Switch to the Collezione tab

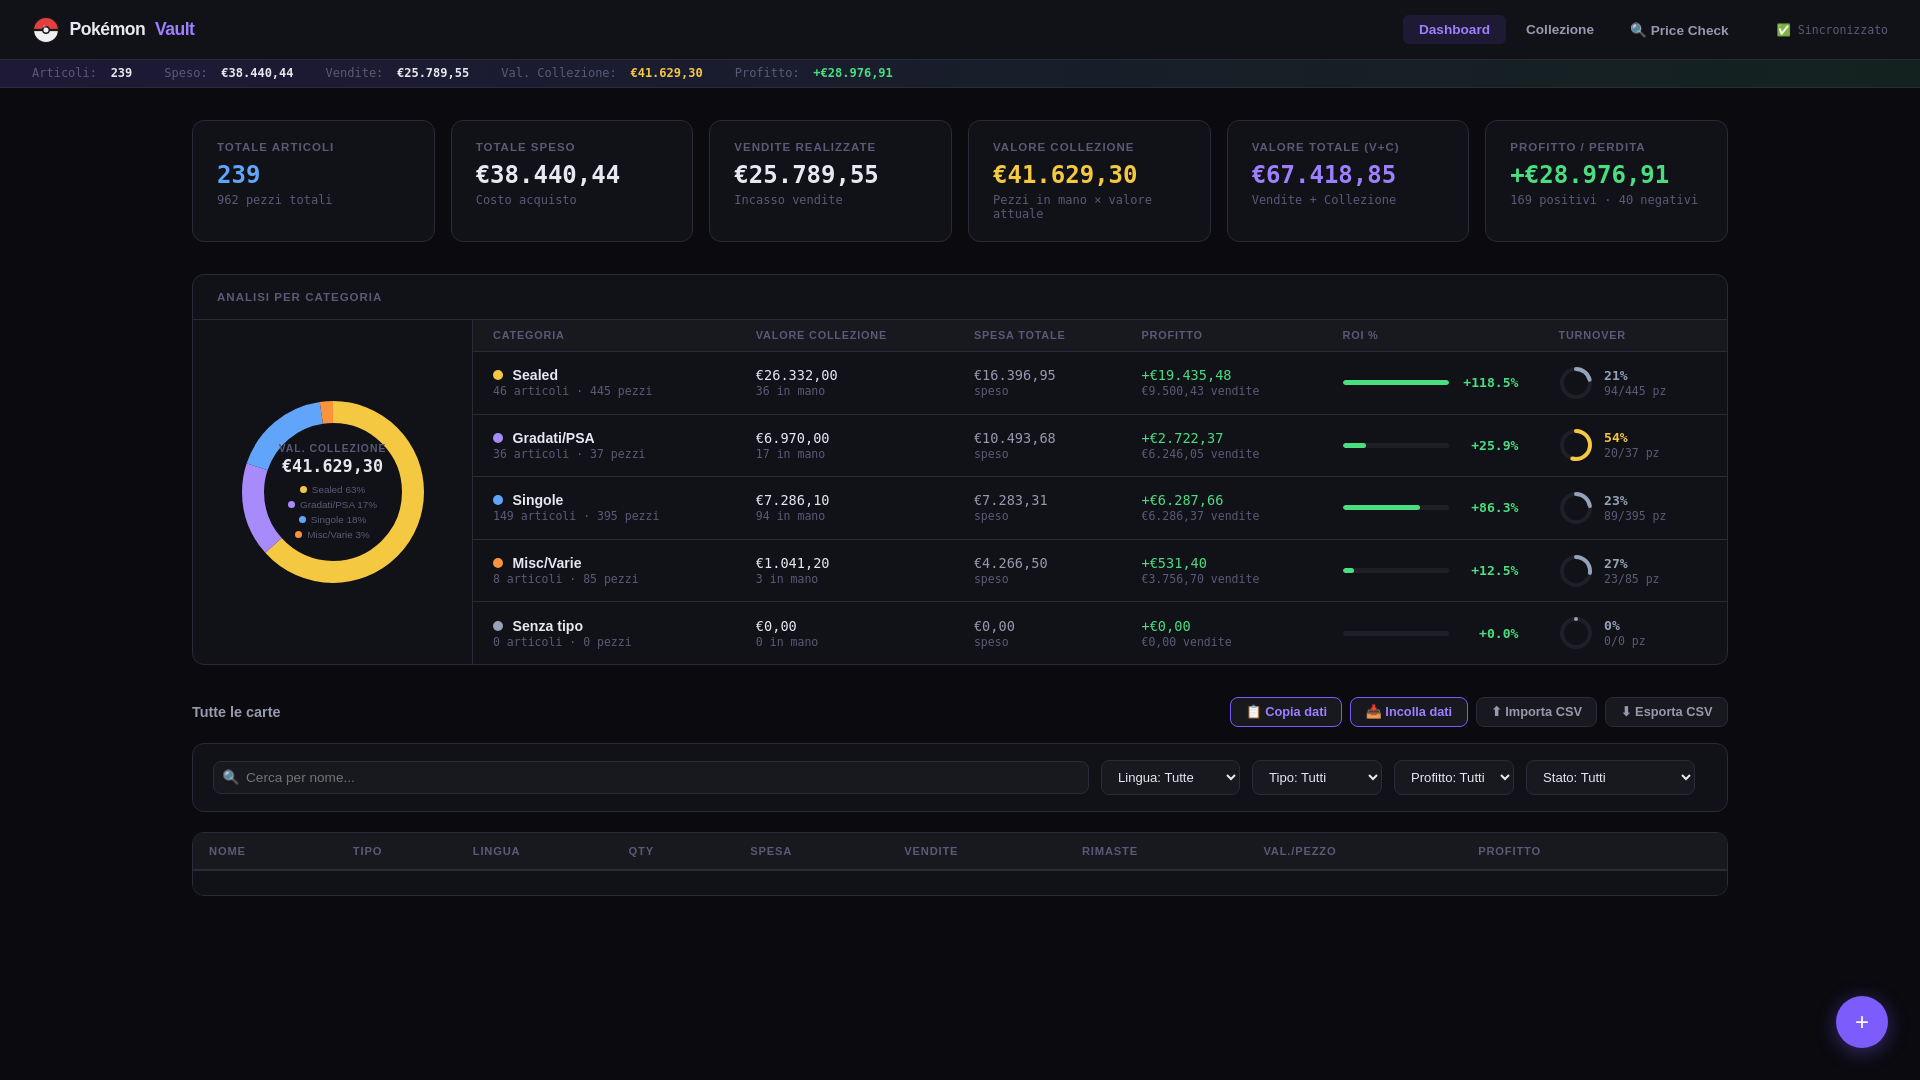[1559, 30]
